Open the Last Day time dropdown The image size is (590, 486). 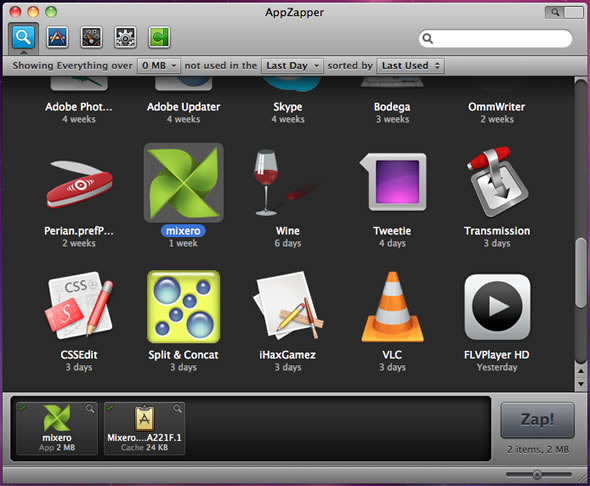tap(292, 65)
